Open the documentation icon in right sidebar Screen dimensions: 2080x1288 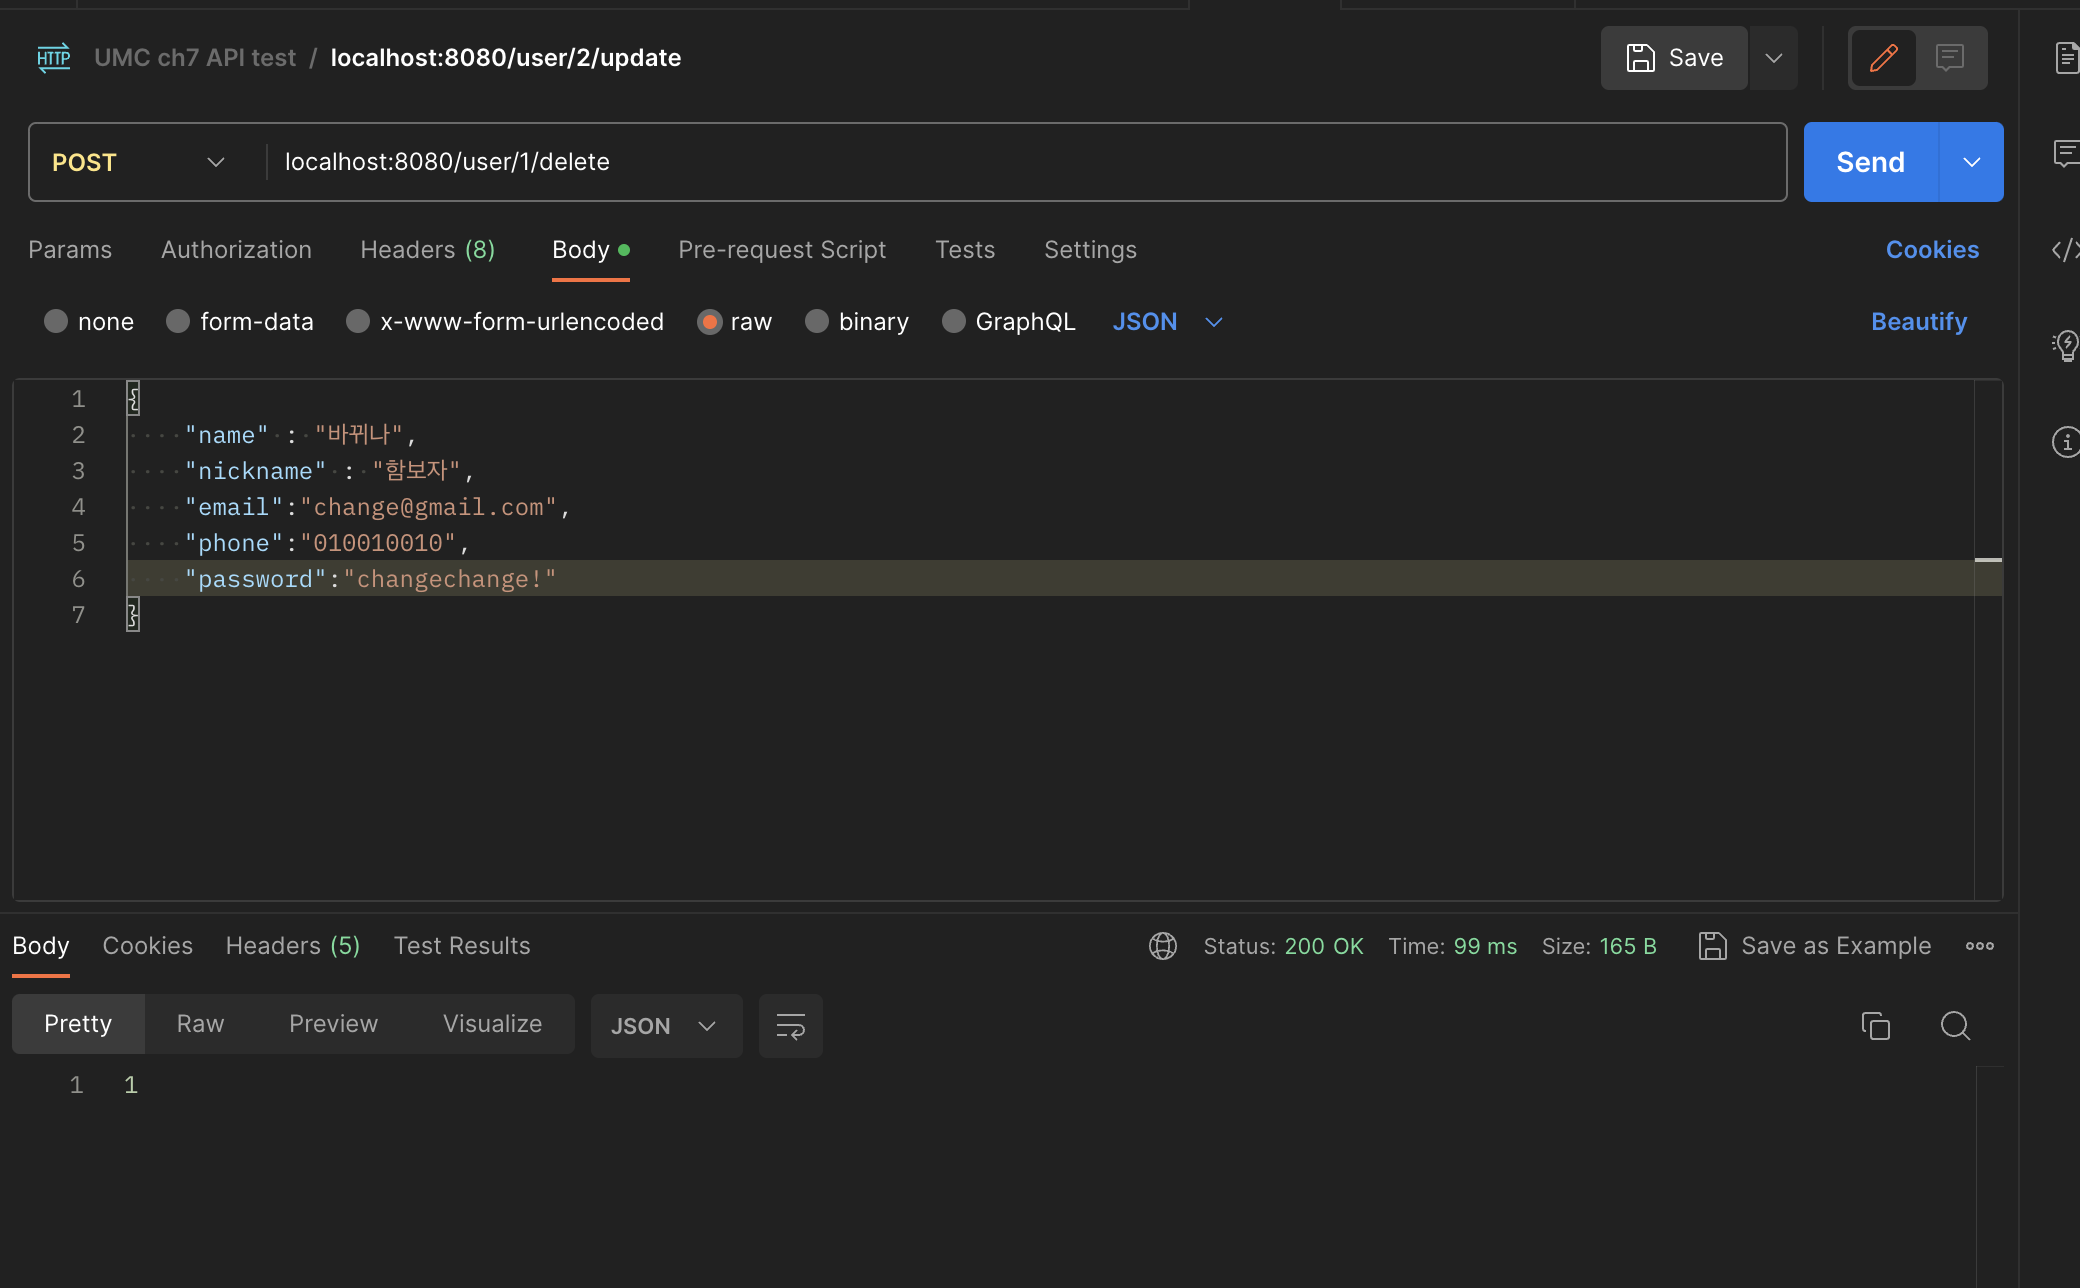[2066, 58]
